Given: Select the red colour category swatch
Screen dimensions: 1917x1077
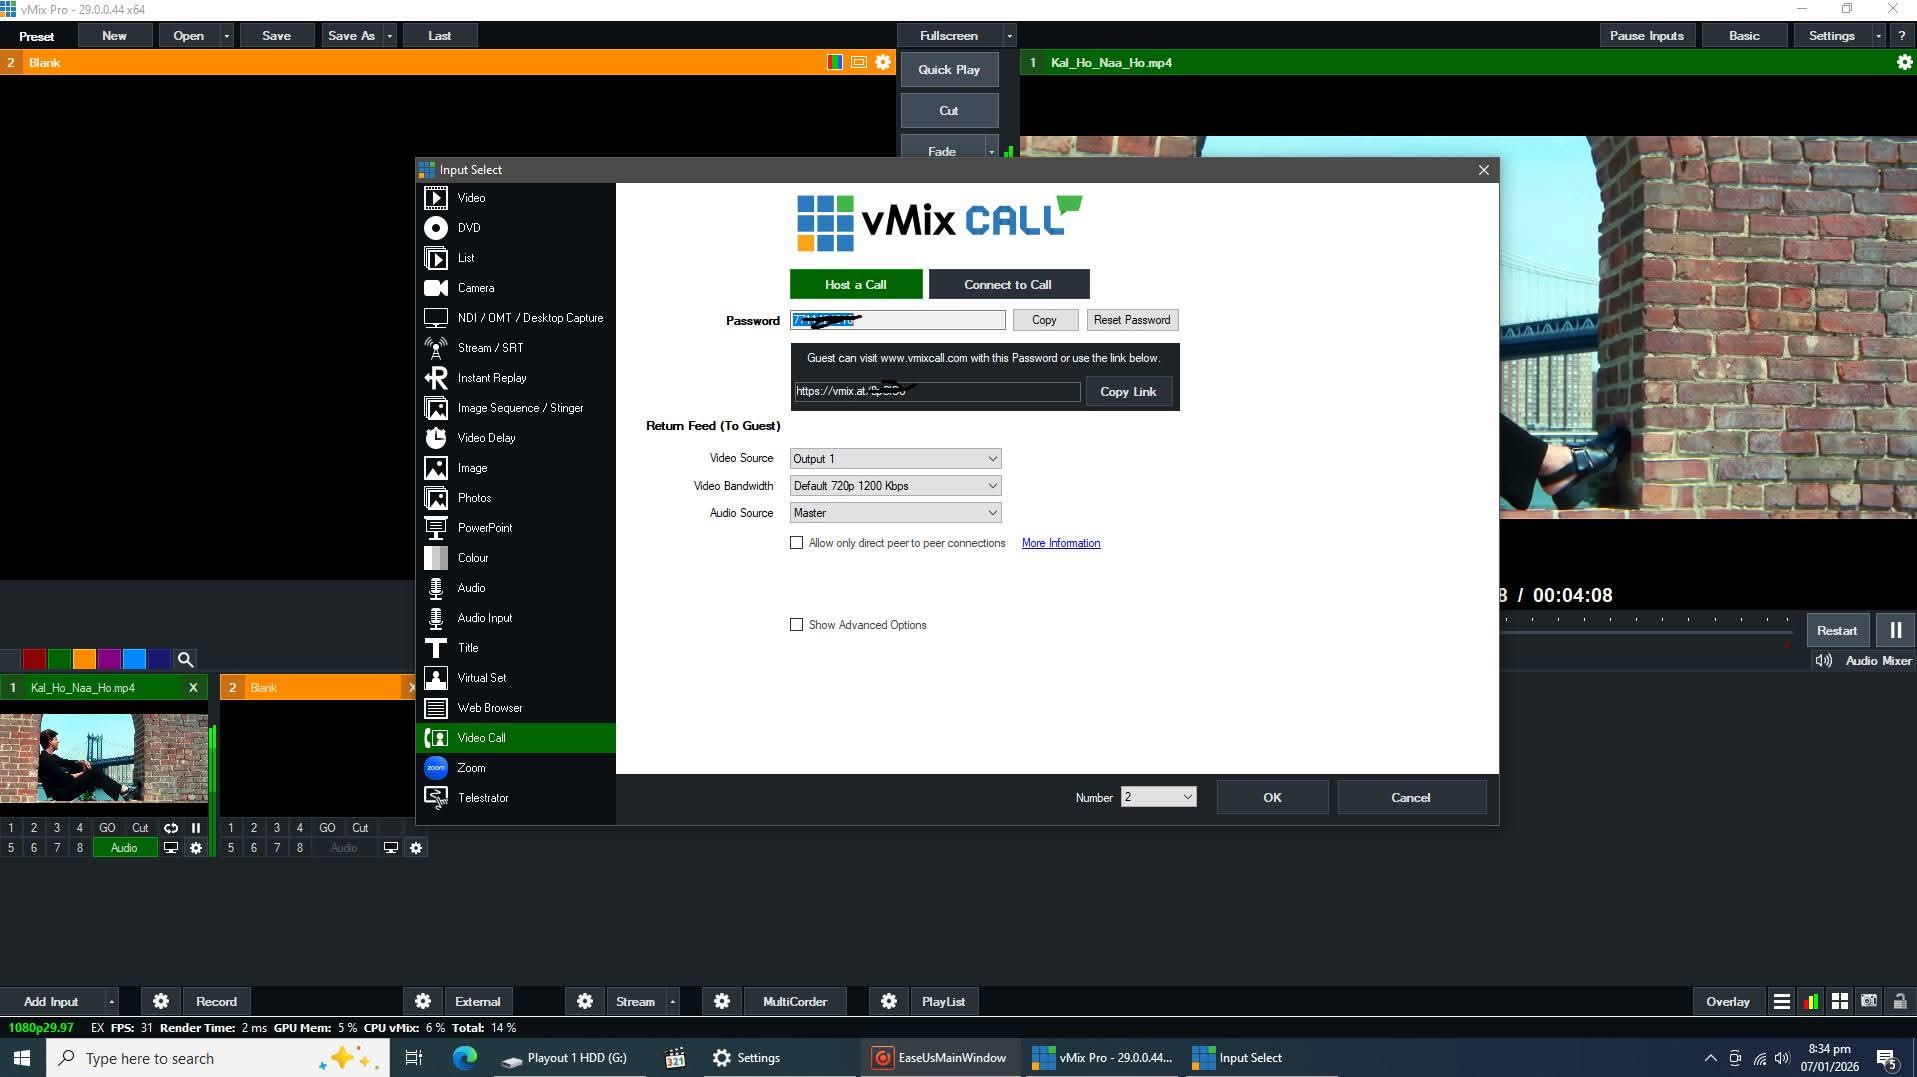Looking at the screenshot, I should (34, 659).
